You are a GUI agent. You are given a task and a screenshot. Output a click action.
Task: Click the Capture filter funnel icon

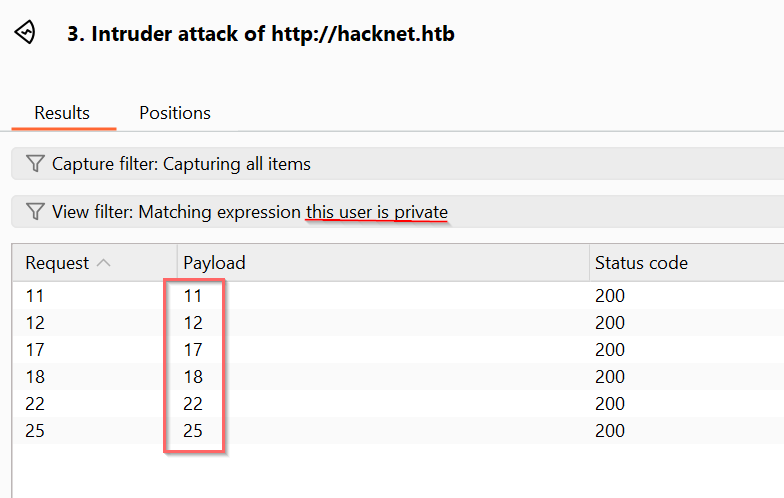click(x=35, y=164)
